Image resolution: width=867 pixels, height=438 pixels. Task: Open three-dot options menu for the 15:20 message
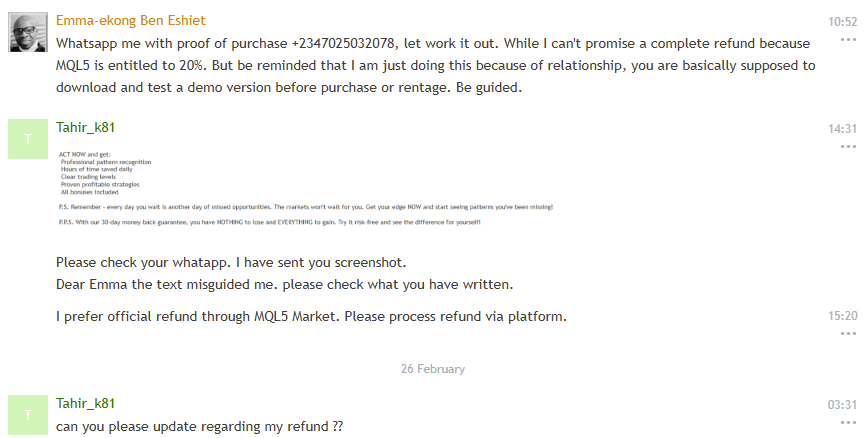click(848, 333)
